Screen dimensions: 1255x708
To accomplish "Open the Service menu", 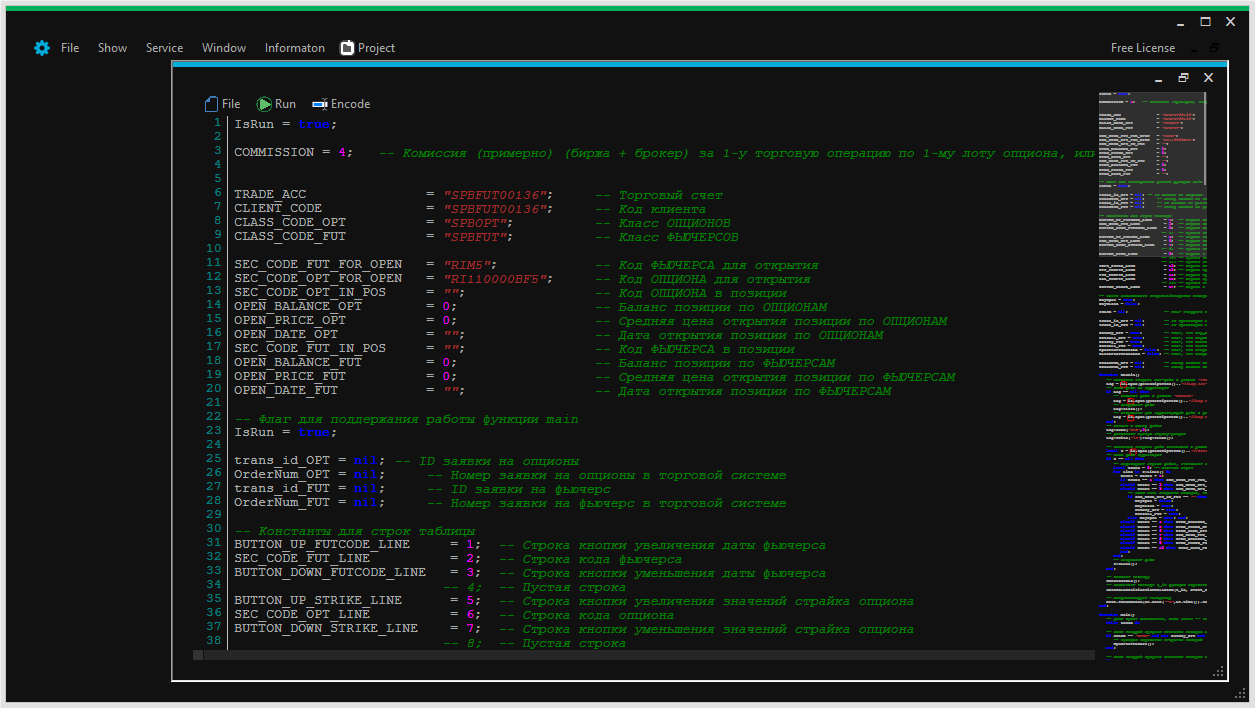I will (164, 48).
